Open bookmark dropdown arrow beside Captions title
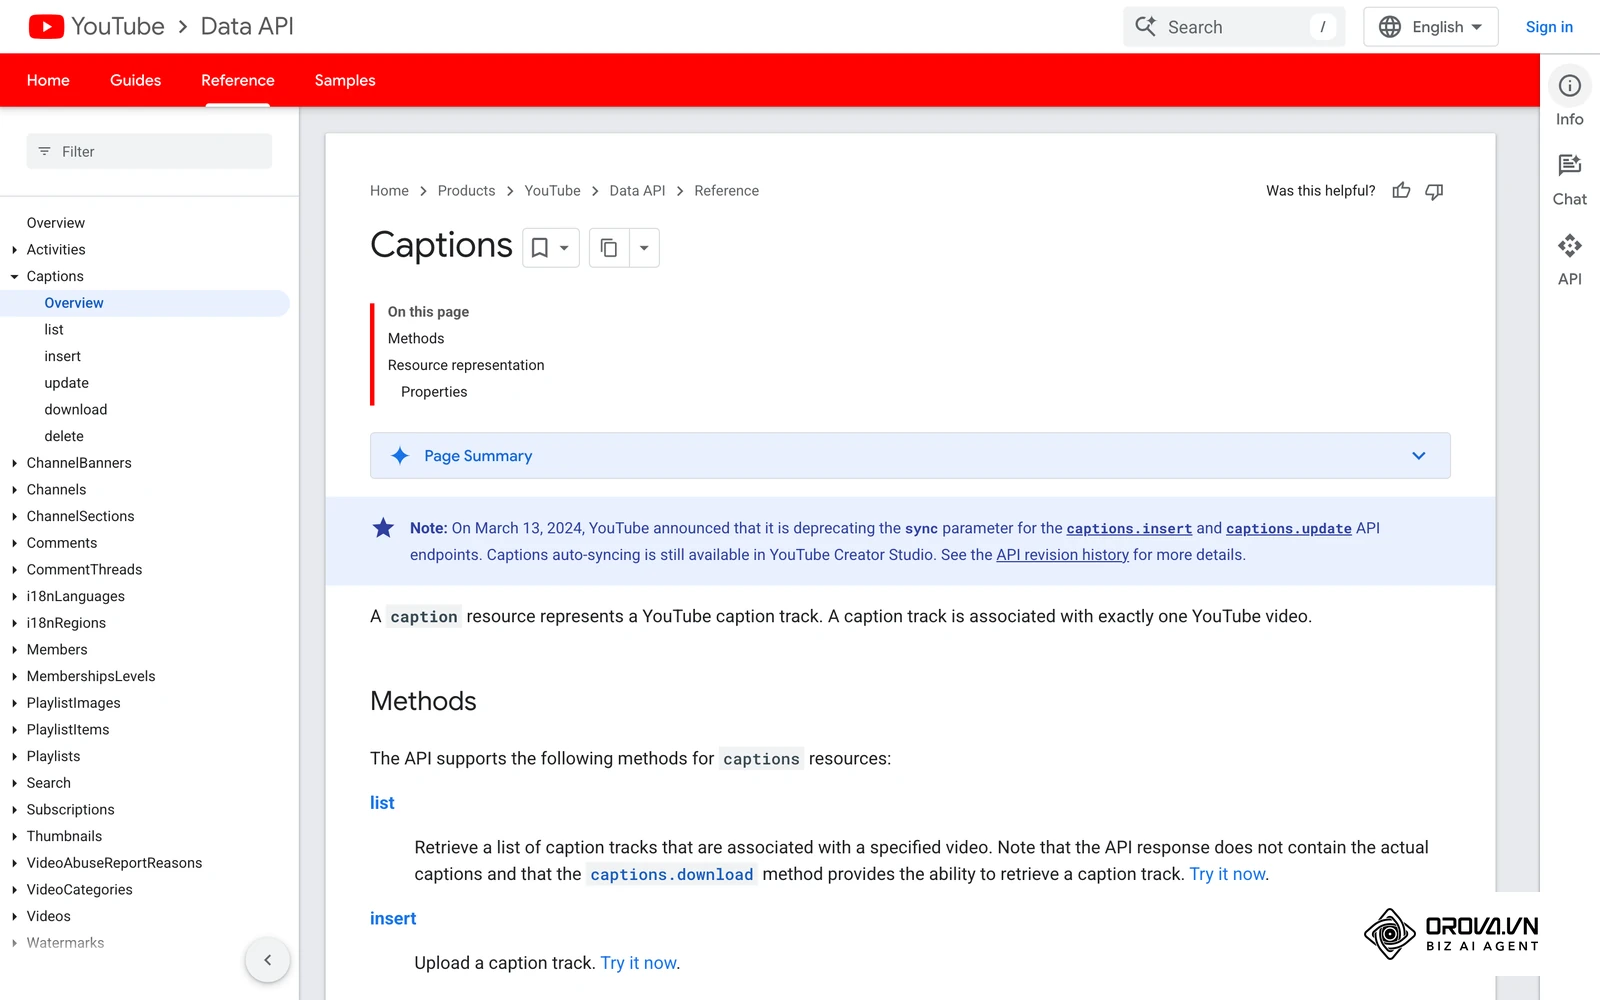 [x=565, y=248]
